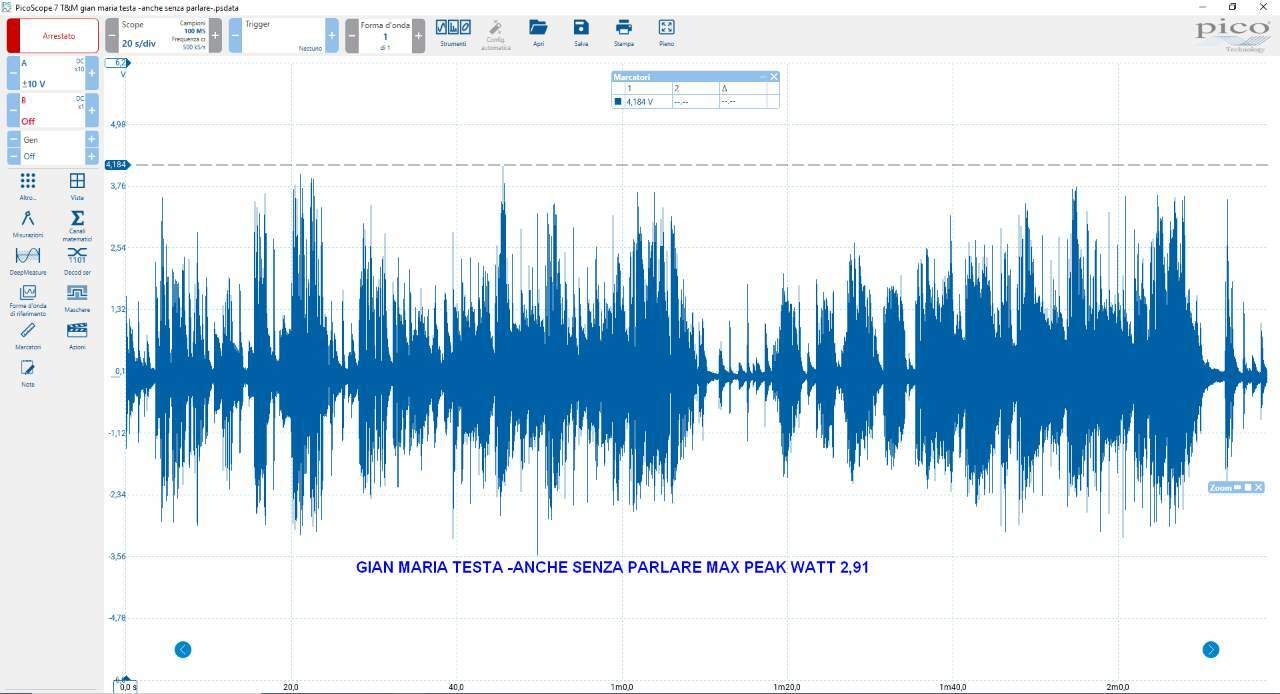The width and height of the screenshot is (1280, 694).
Task: Open the Maschere mask tool
Action: click(x=77, y=298)
